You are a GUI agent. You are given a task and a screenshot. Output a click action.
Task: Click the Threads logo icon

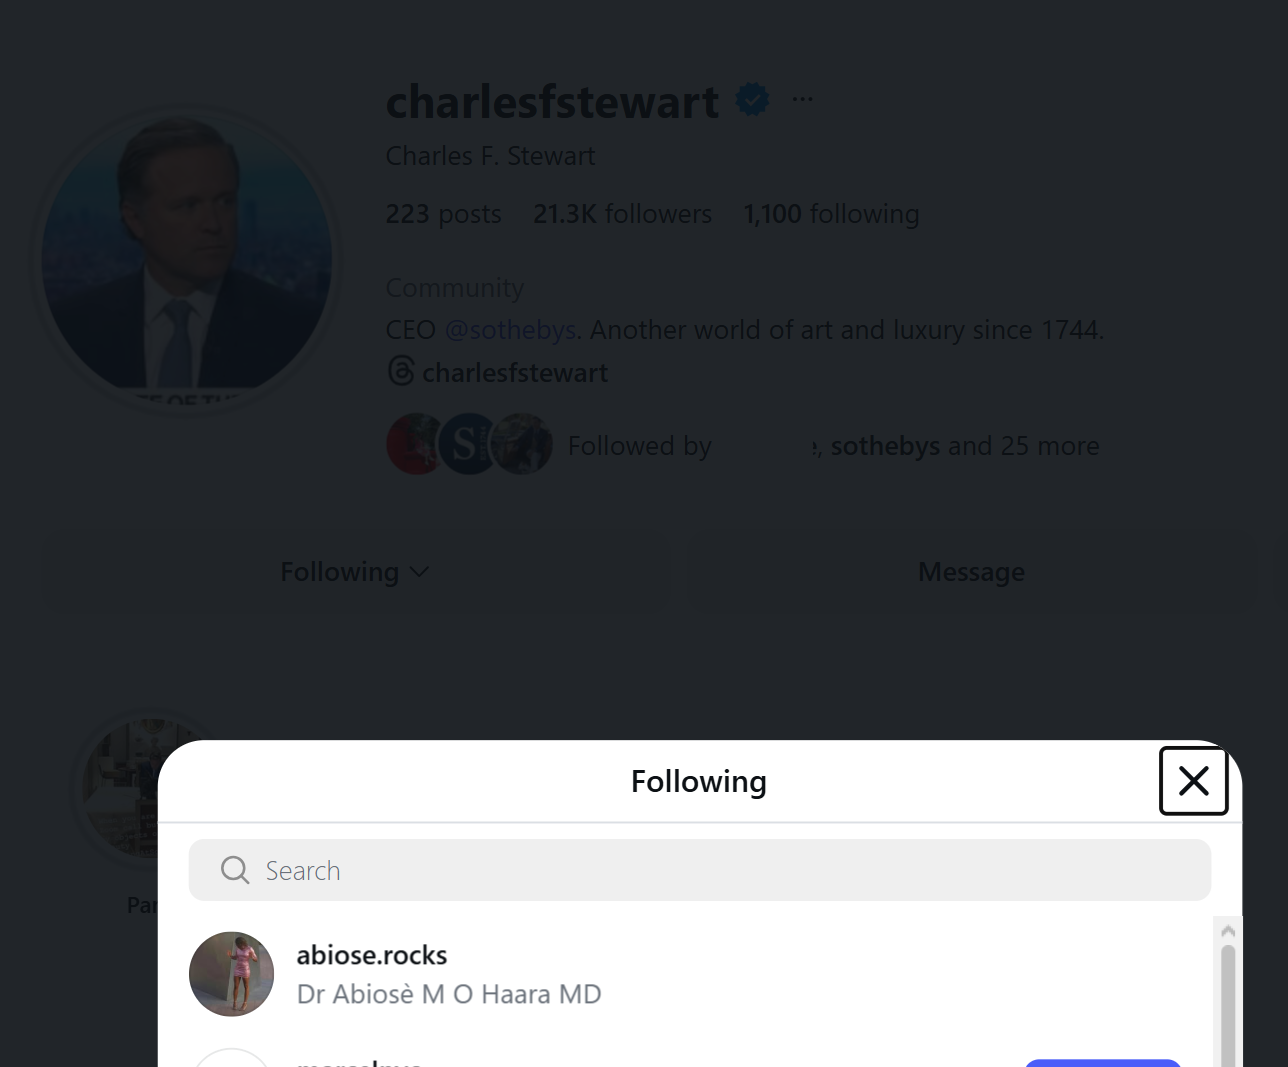[x=401, y=371]
